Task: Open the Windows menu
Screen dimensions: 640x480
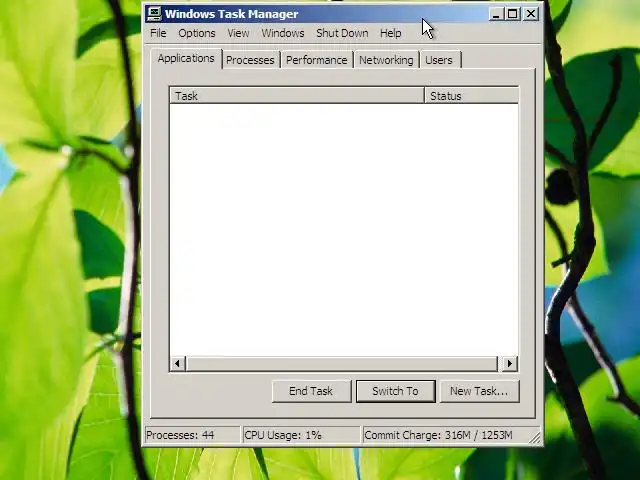Action: pyautogui.click(x=283, y=33)
